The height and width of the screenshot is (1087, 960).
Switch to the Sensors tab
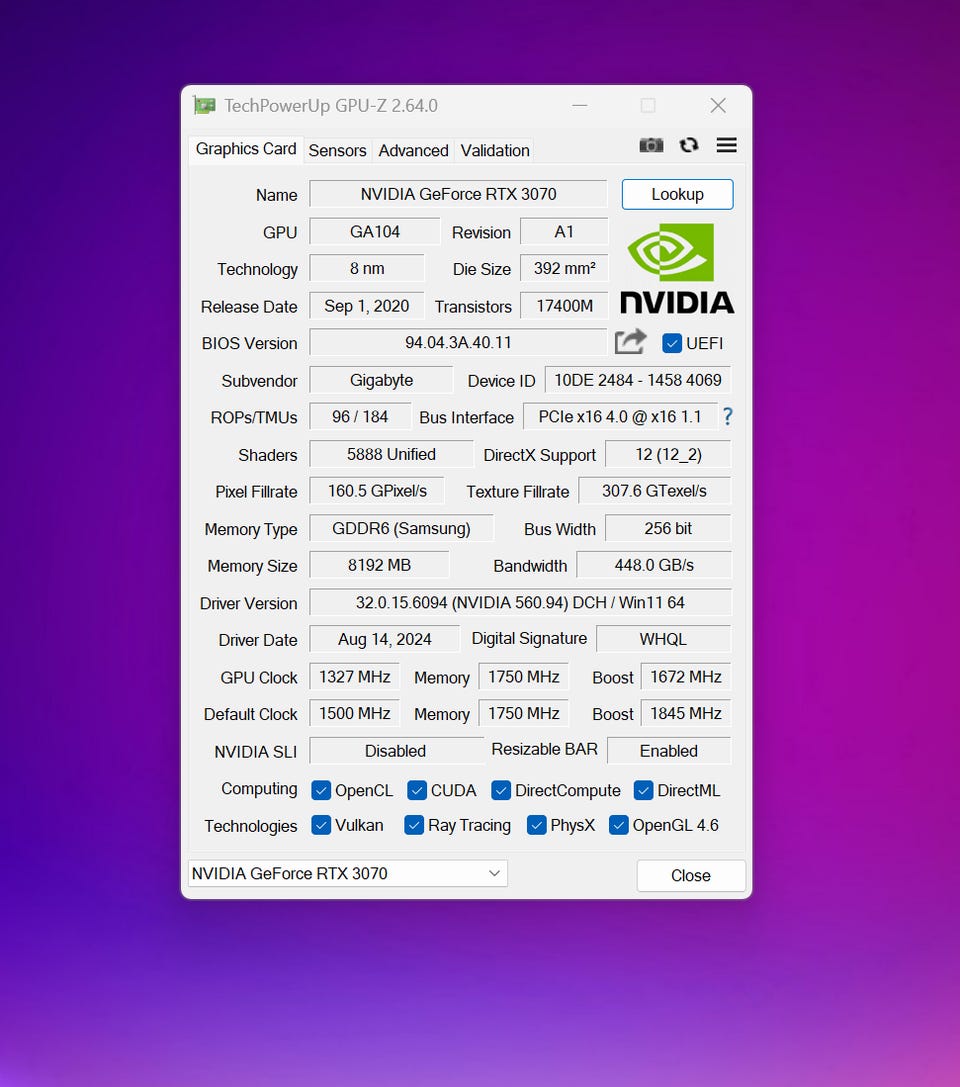click(x=338, y=150)
